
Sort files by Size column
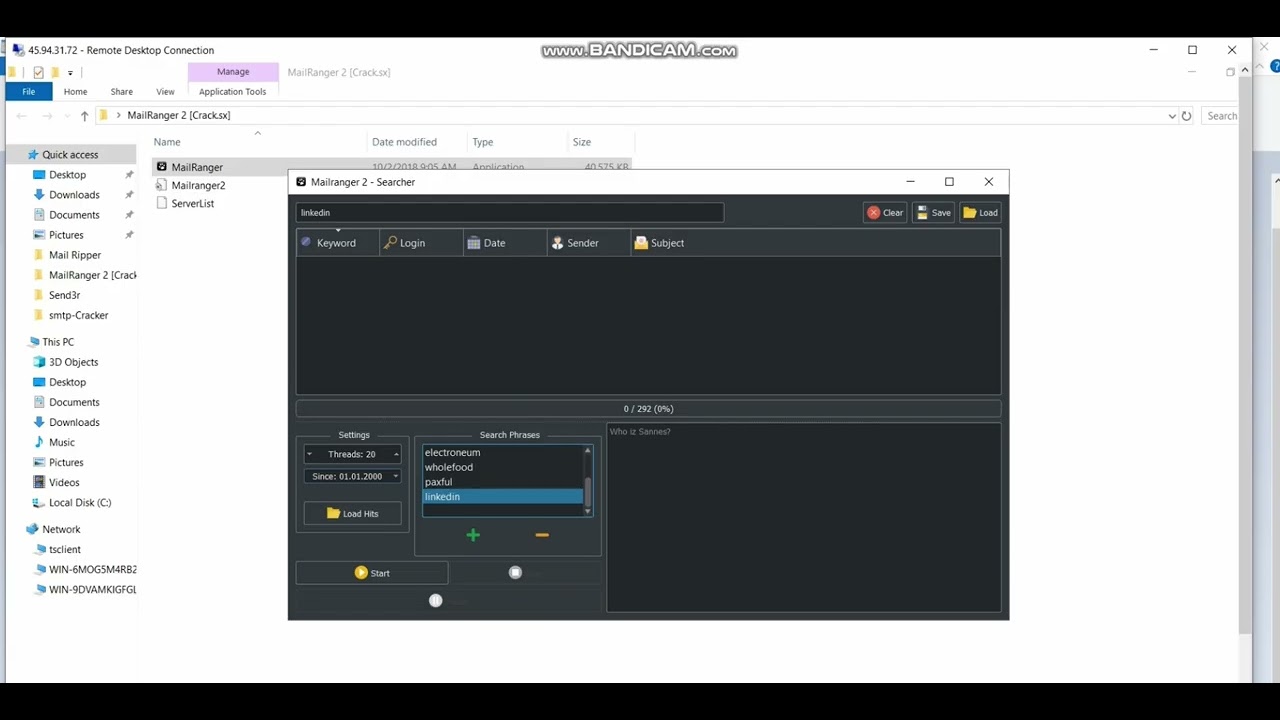[581, 142]
